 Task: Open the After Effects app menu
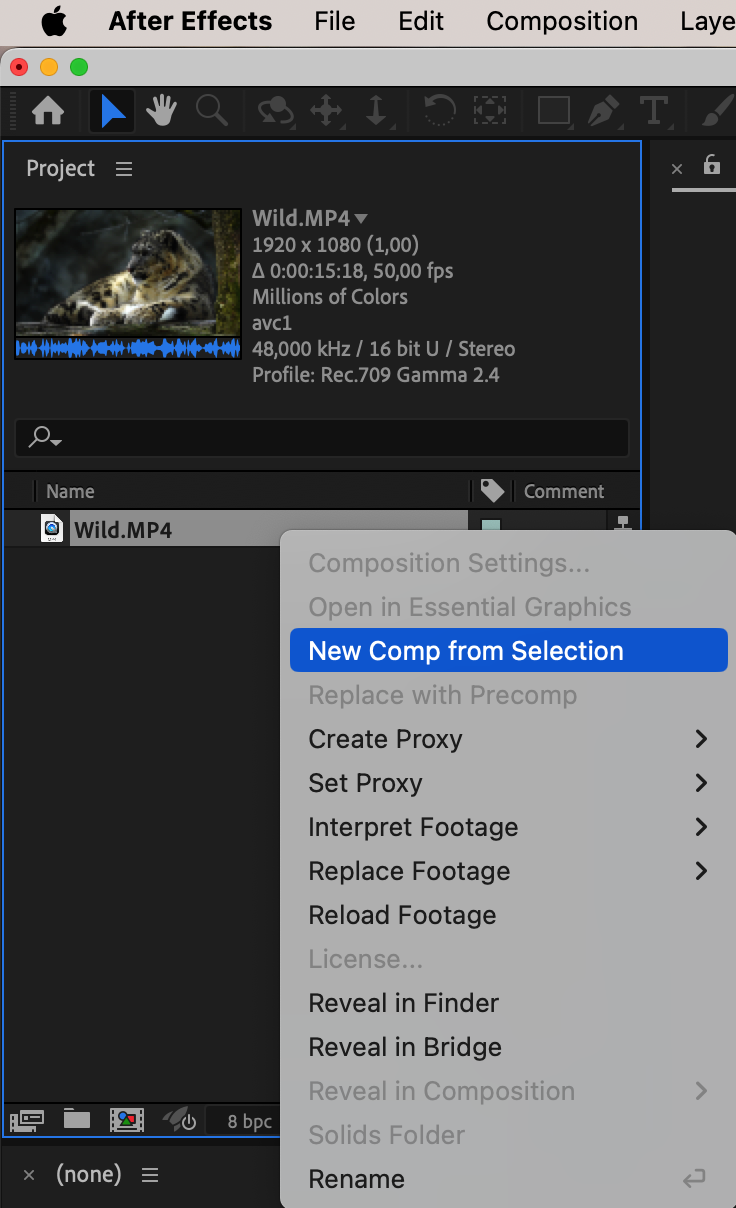coord(190,21)
